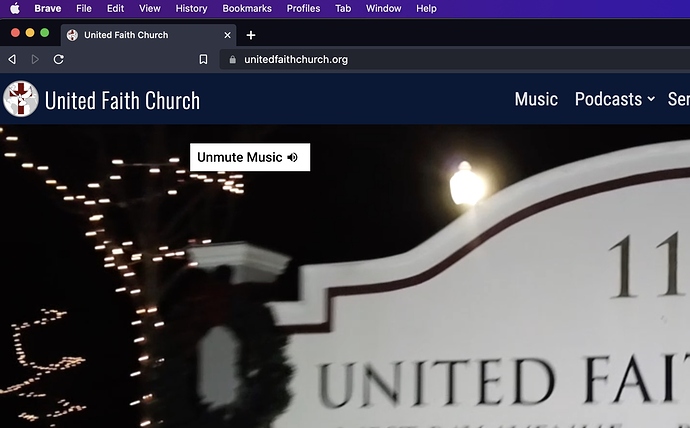
Task: Click the green fullscreen window button
Action: click(44, 33)
